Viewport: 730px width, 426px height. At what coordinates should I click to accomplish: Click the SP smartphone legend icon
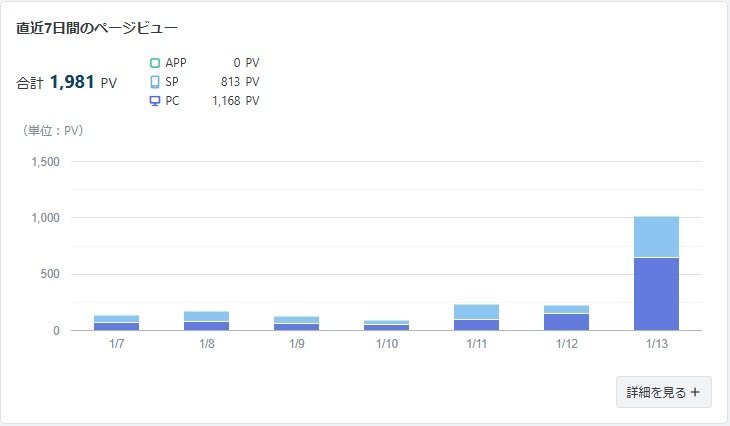155,82
